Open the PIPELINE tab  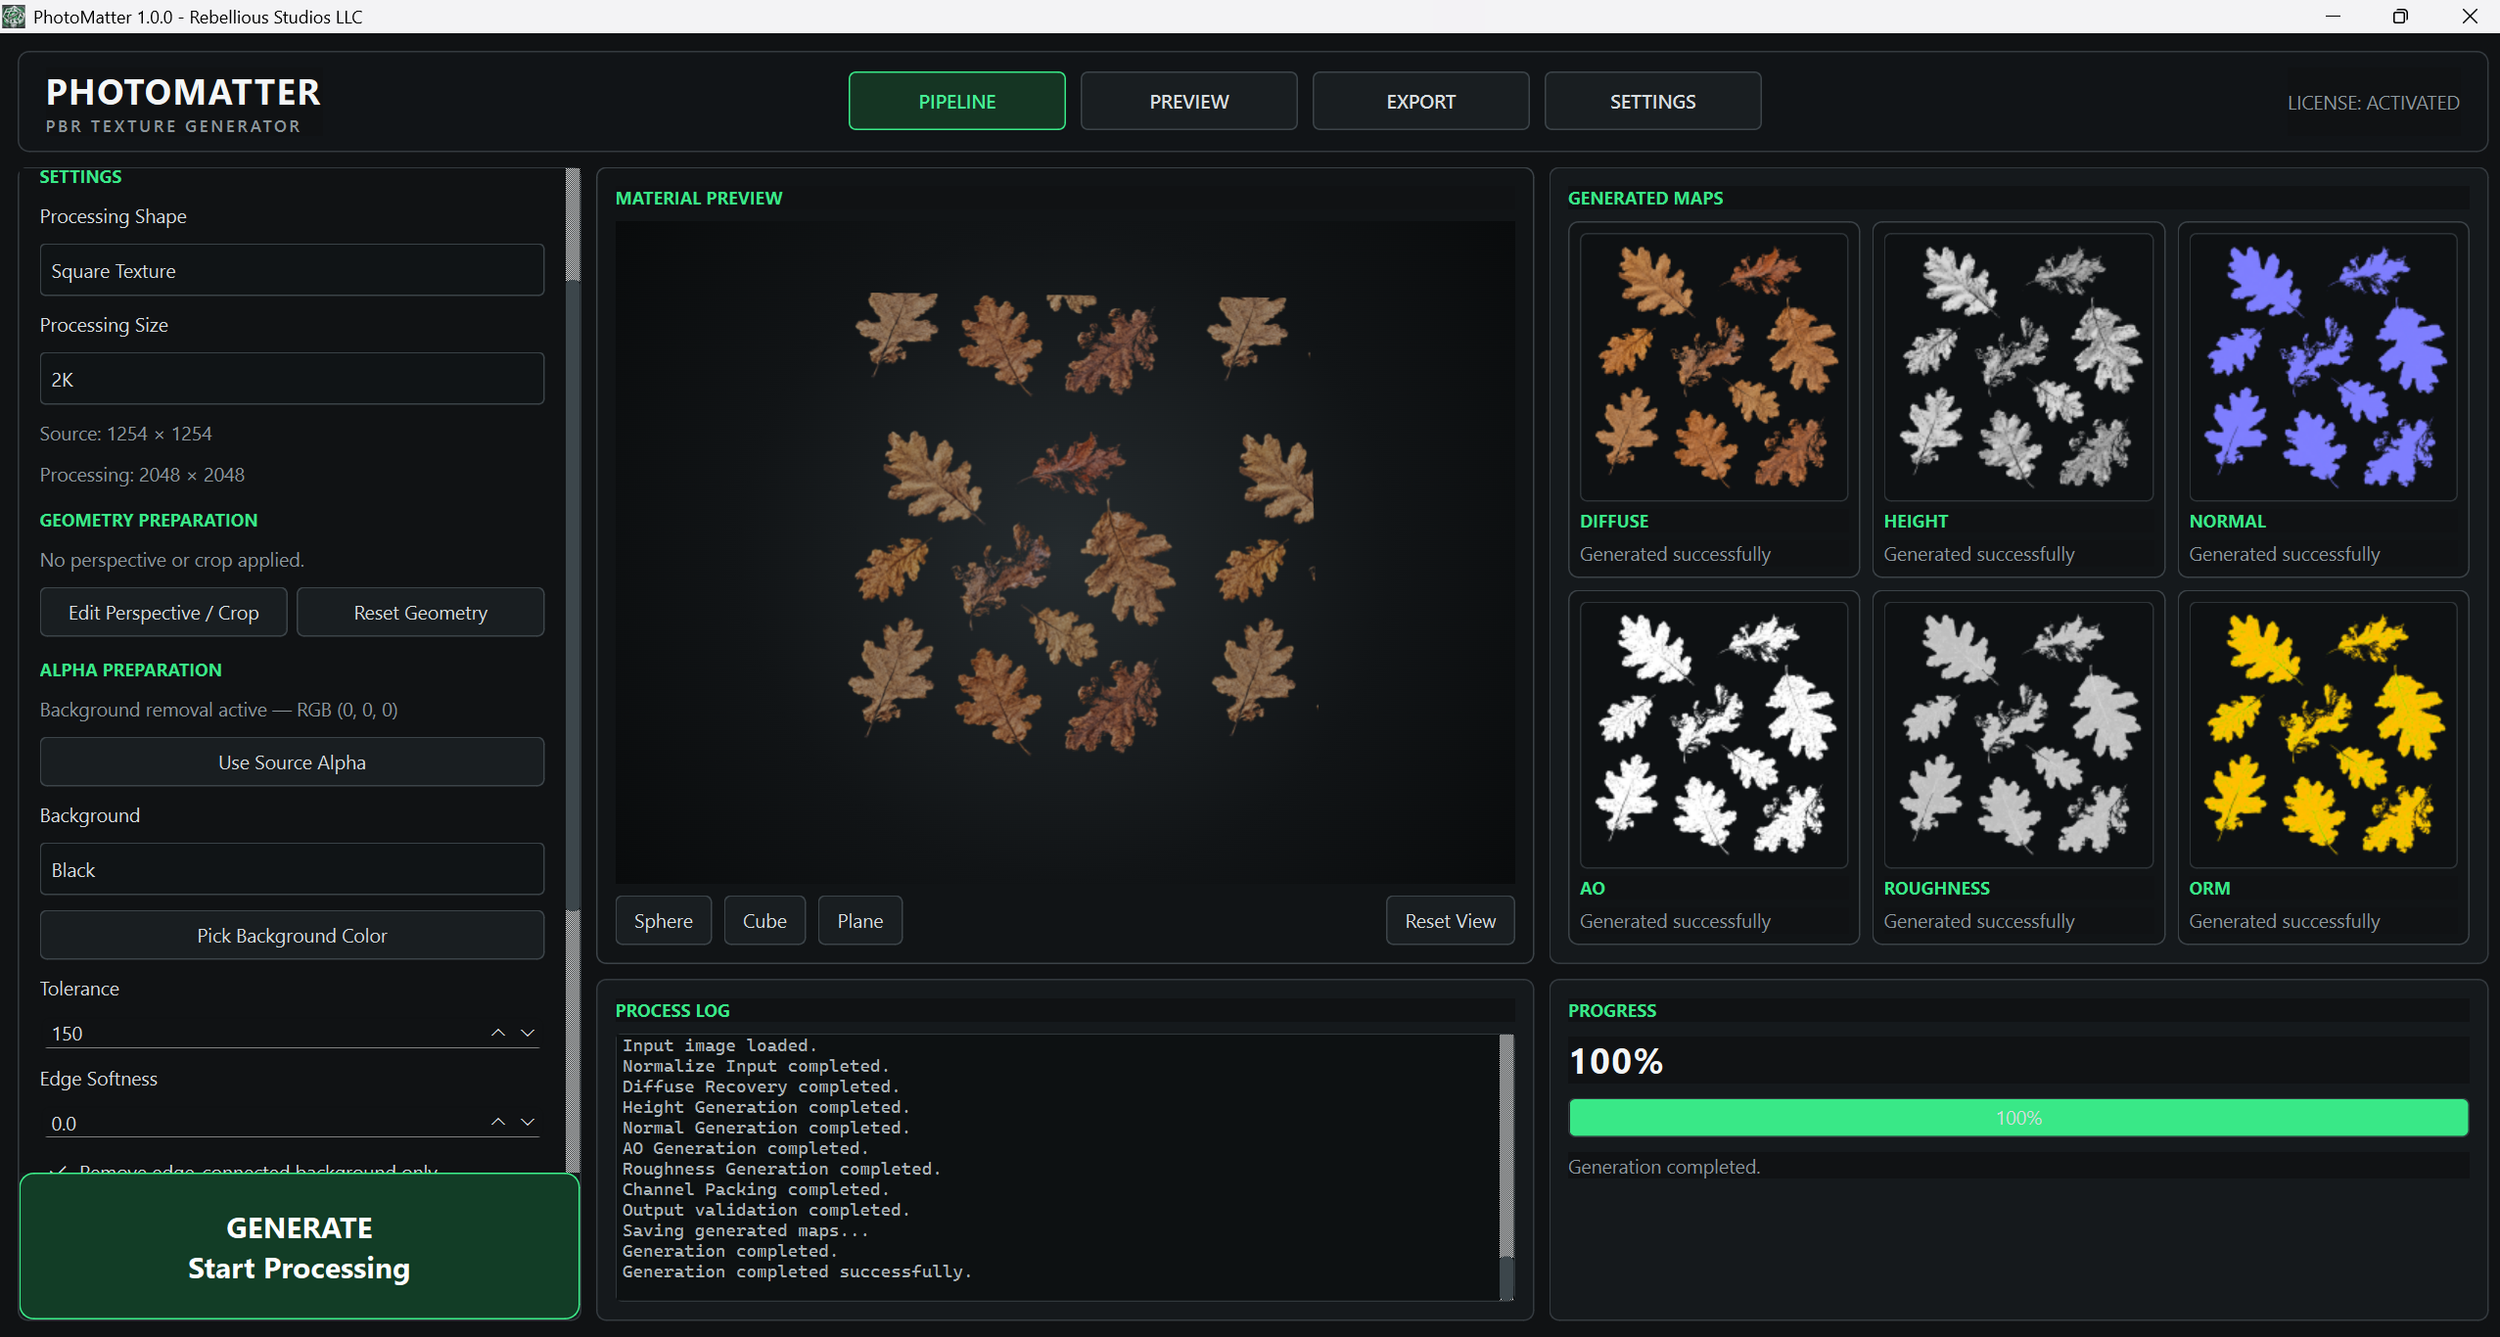[957, 101]
